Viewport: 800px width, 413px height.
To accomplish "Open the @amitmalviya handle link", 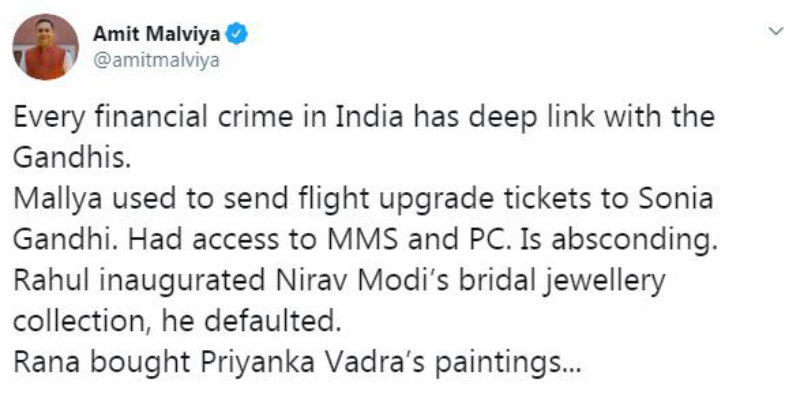I will pos(156,60).
